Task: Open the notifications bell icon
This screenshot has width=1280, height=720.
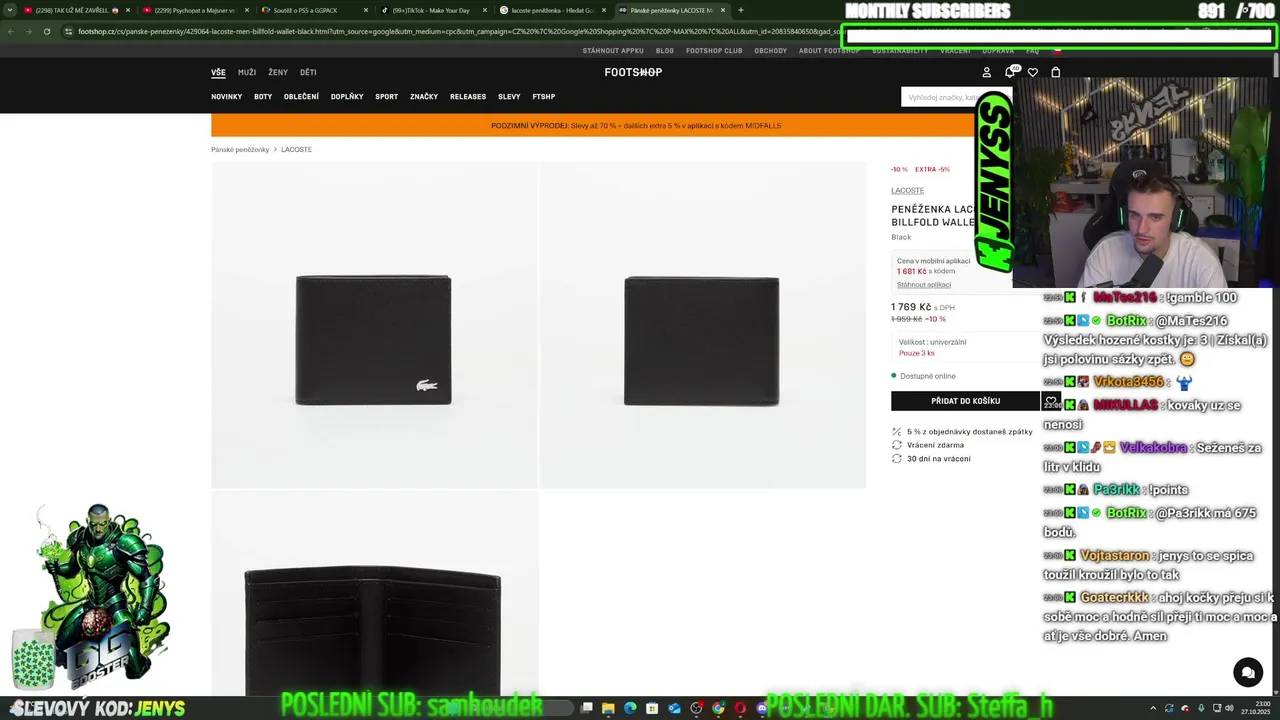Action: pyautogui.click(x=1010, y=72)
